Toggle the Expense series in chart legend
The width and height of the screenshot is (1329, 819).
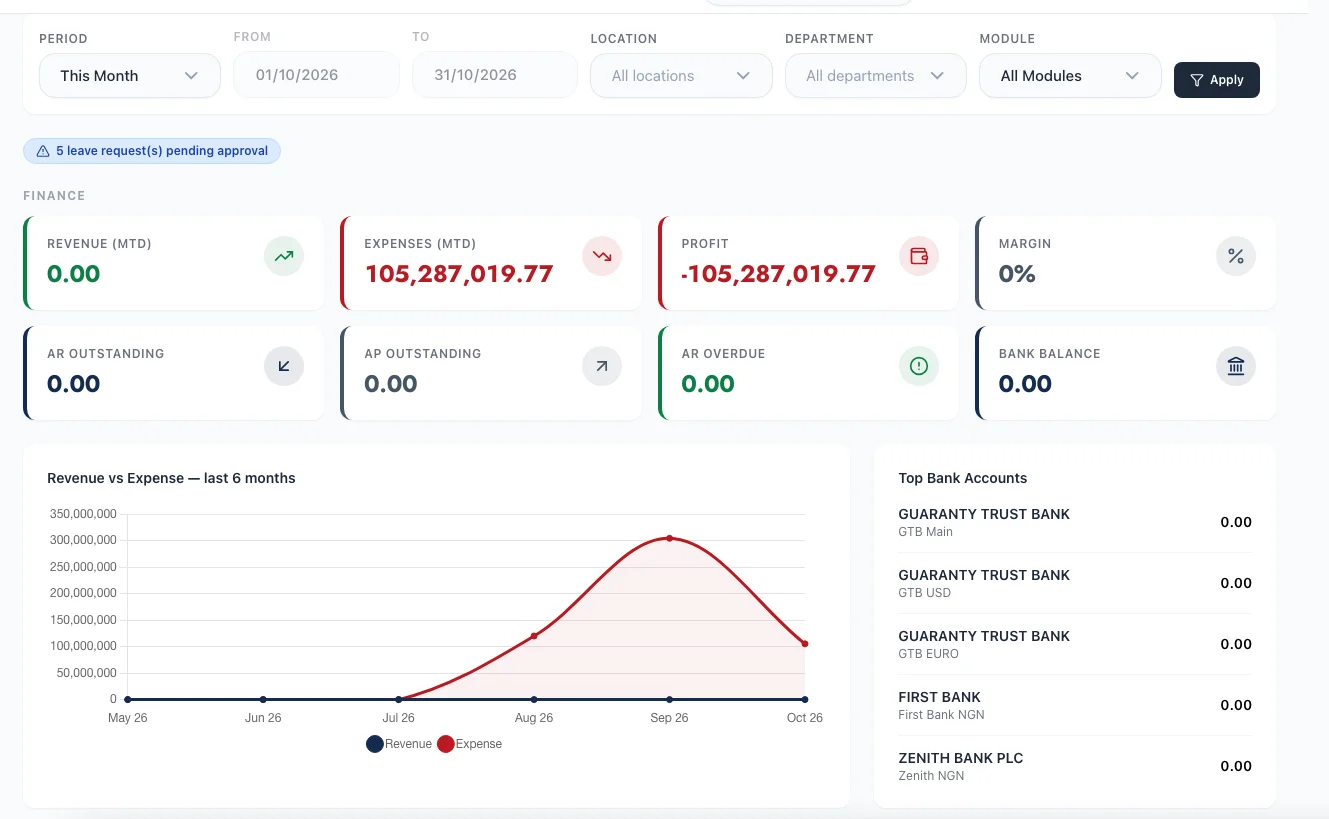pos(470,744)
